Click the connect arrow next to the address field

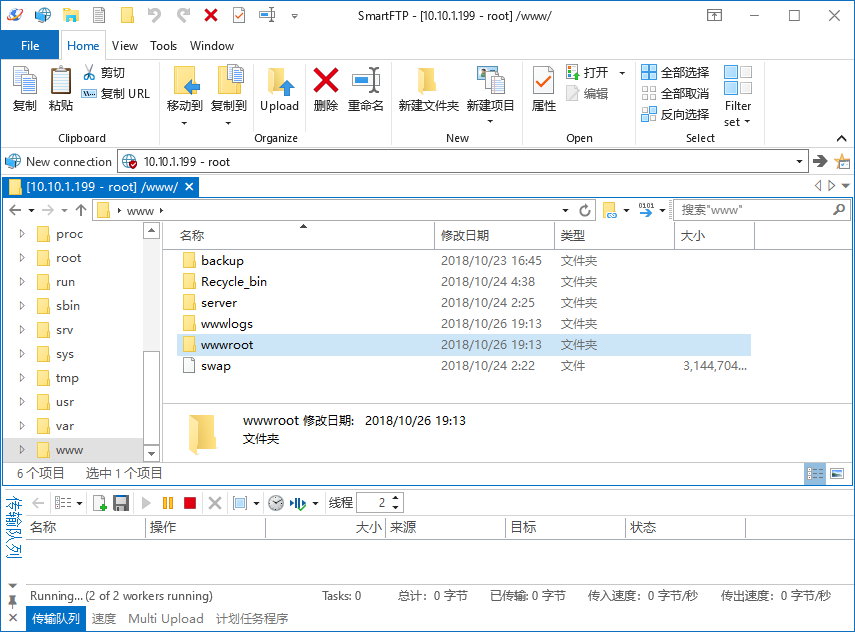point(820,161)
